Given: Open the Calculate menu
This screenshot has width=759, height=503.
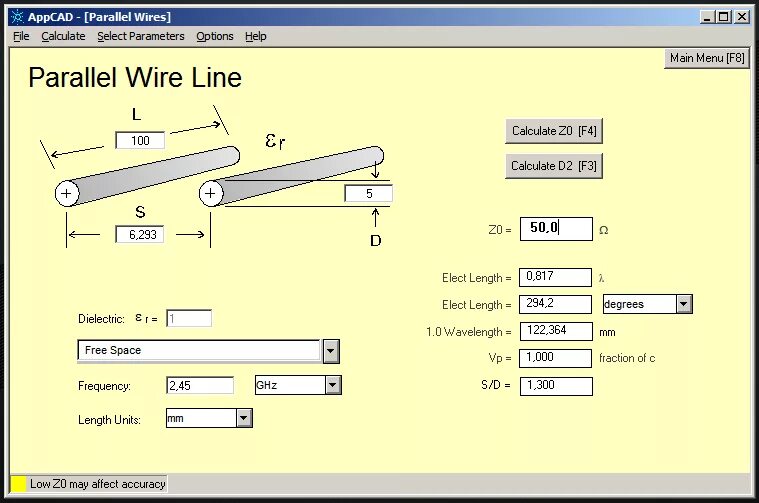Looking at the screenshot, I should tap(63, 36).
